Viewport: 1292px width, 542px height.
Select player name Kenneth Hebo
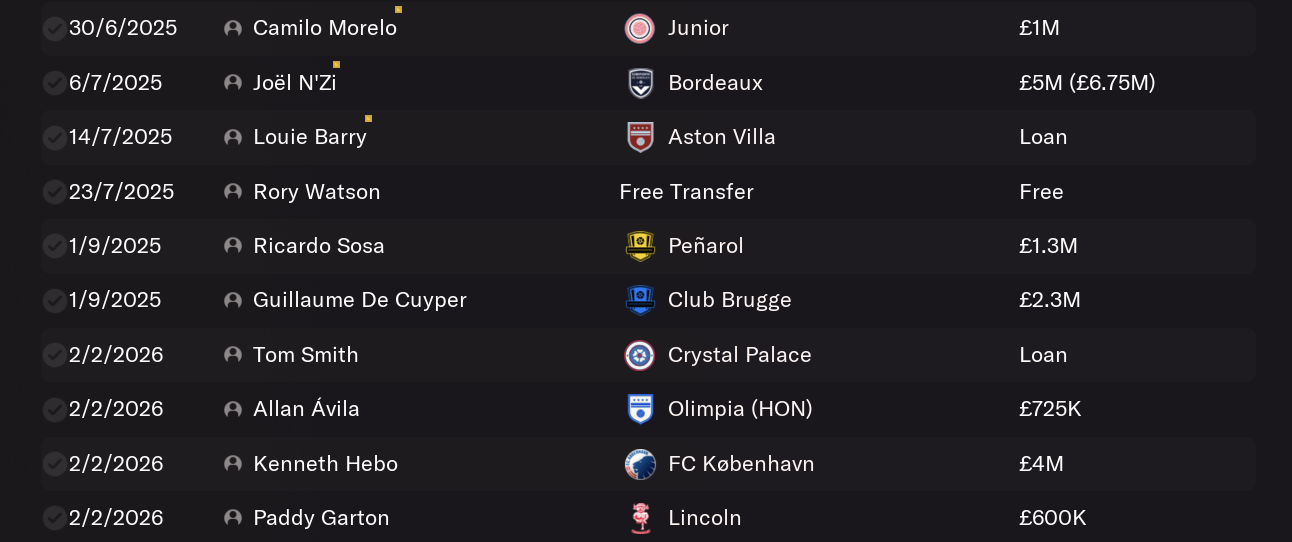(x=325, y=464)
